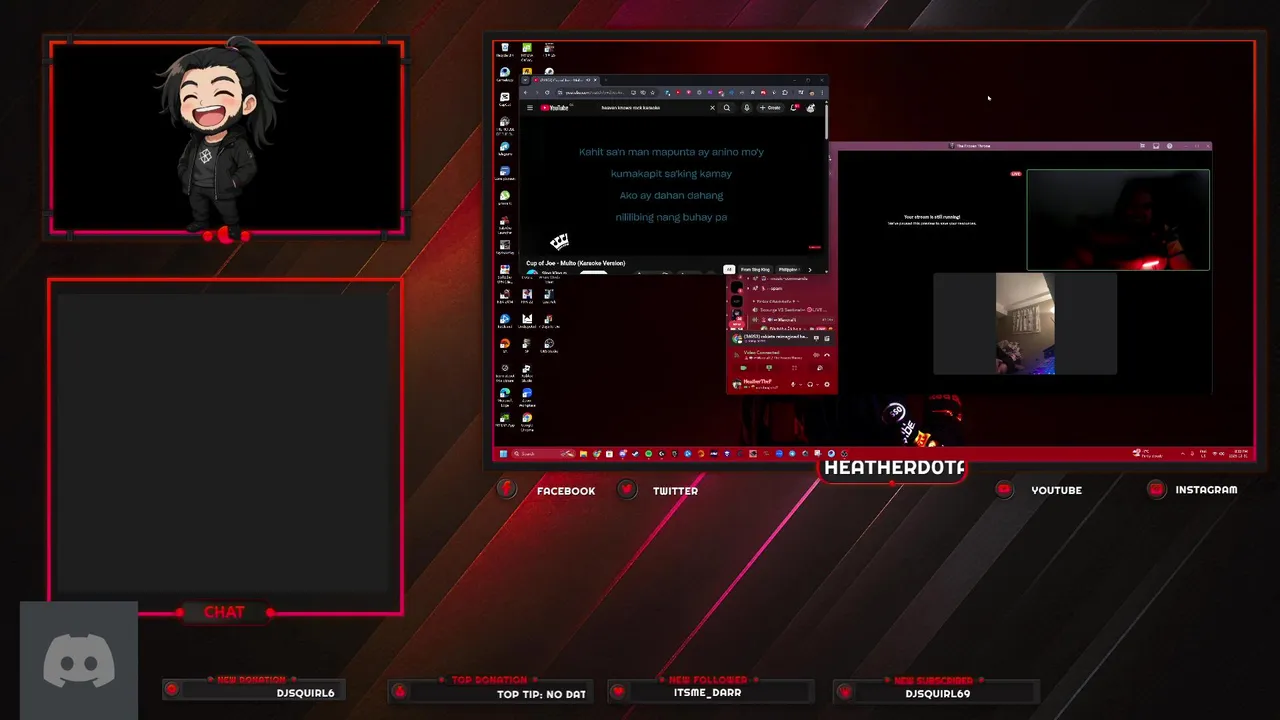
Task: Open the Discord inbox icon in the title bar
Action: tap(1156, 146)
